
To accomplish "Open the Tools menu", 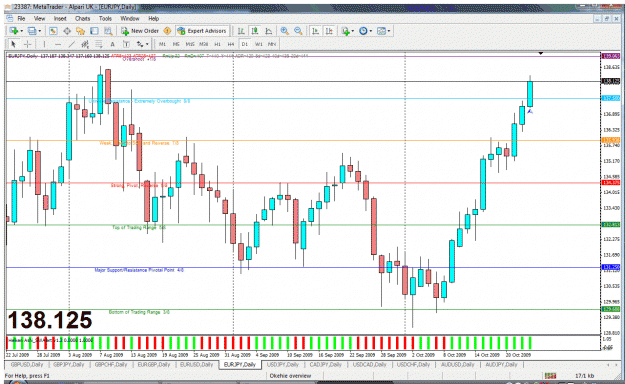I will click(x=105, y=18).
